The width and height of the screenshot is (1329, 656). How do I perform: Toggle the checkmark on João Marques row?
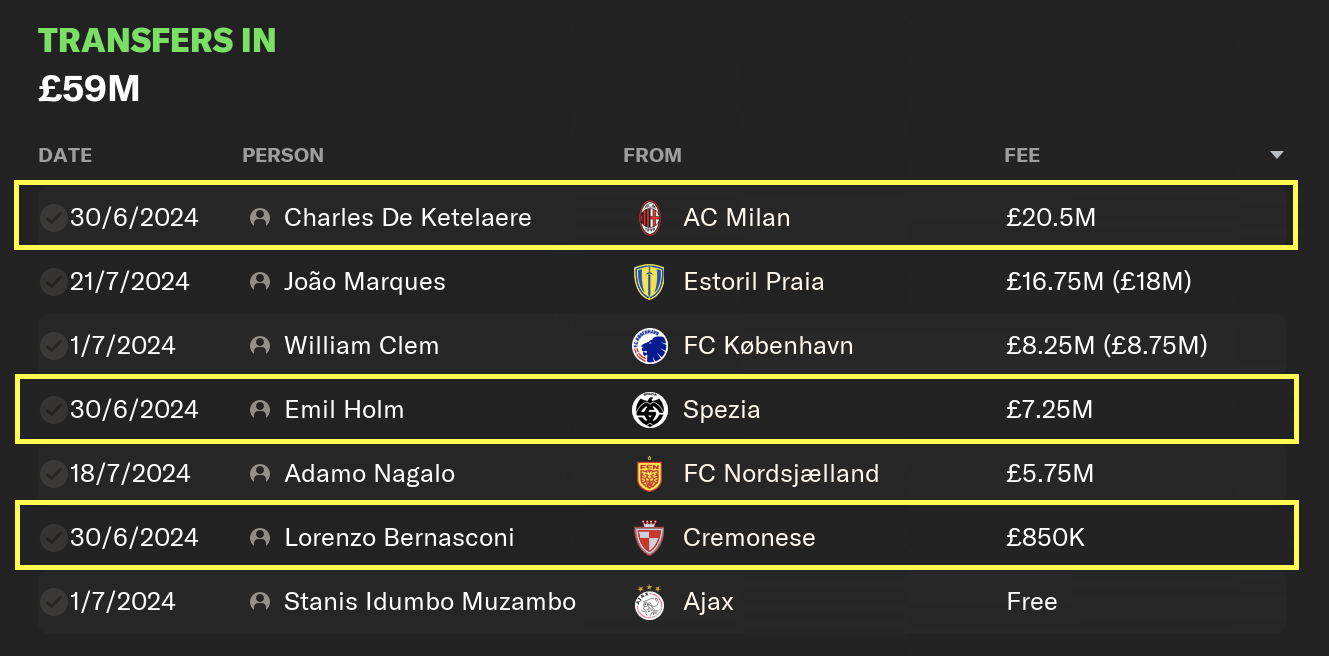(x=53, y=282)
